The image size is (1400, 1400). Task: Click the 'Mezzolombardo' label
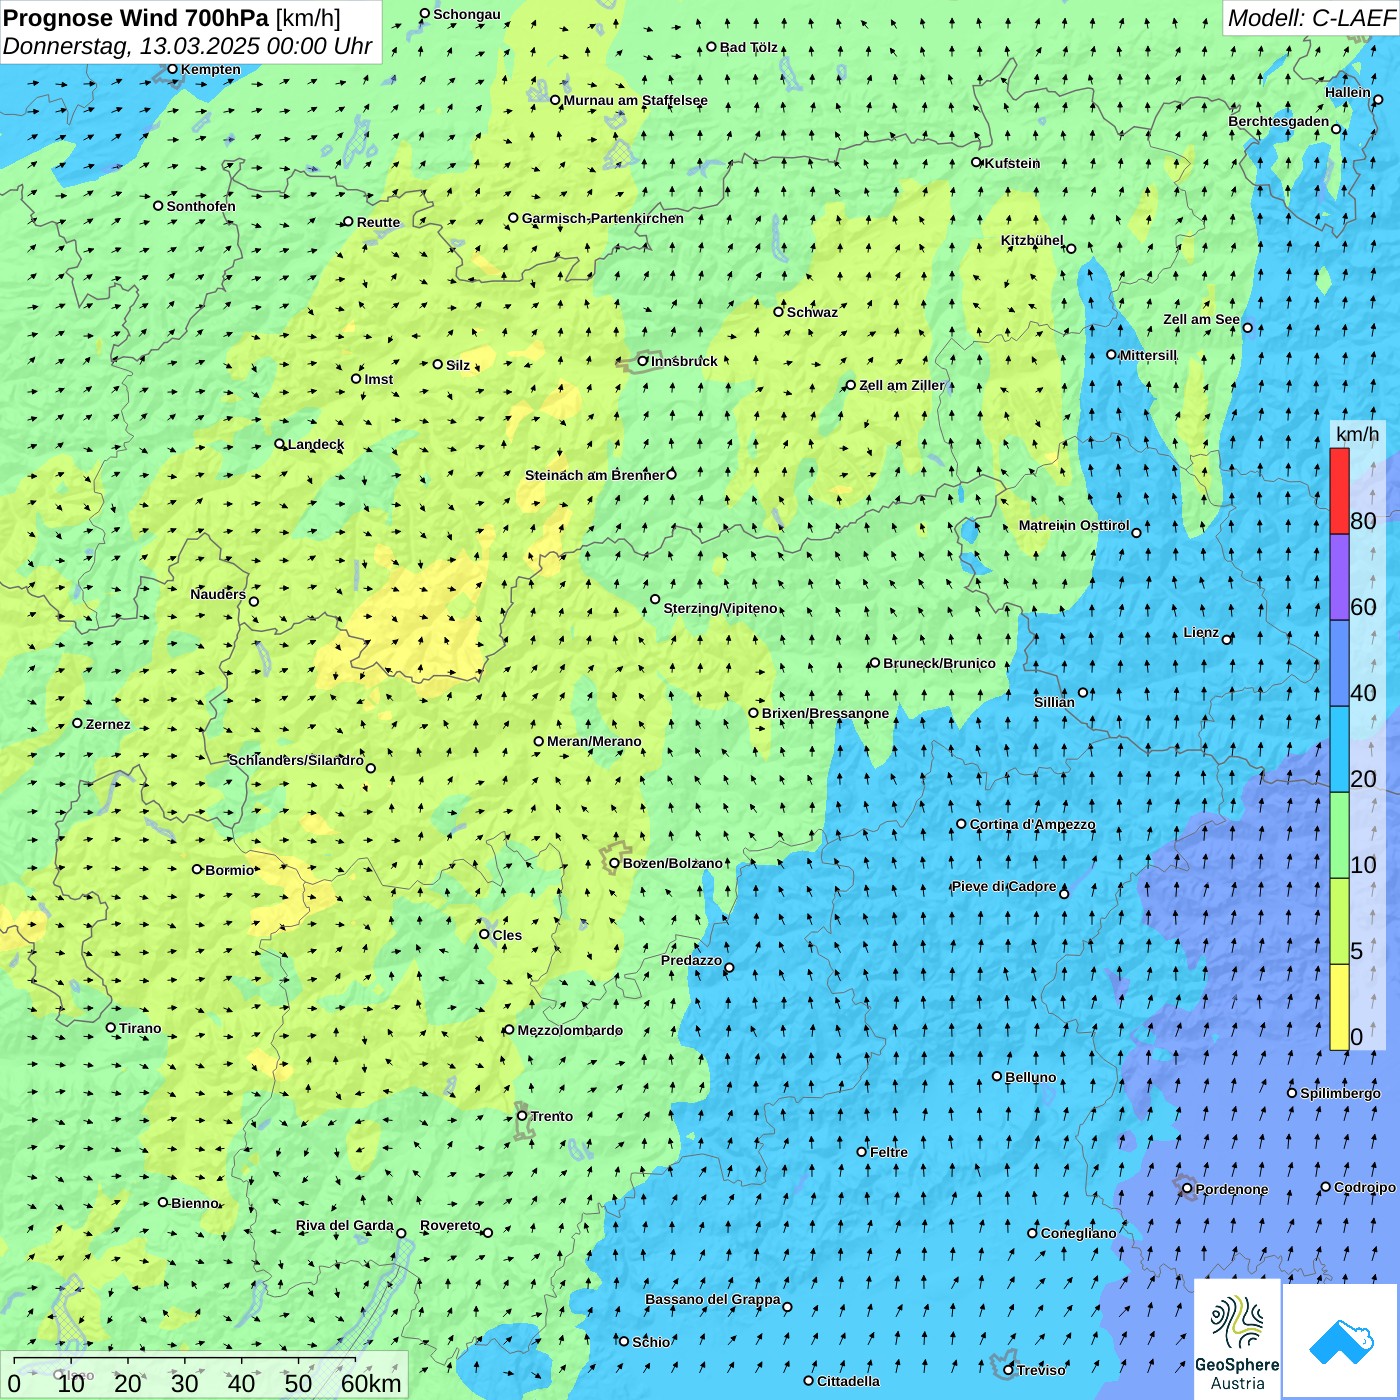click(x=570, y=1030)
